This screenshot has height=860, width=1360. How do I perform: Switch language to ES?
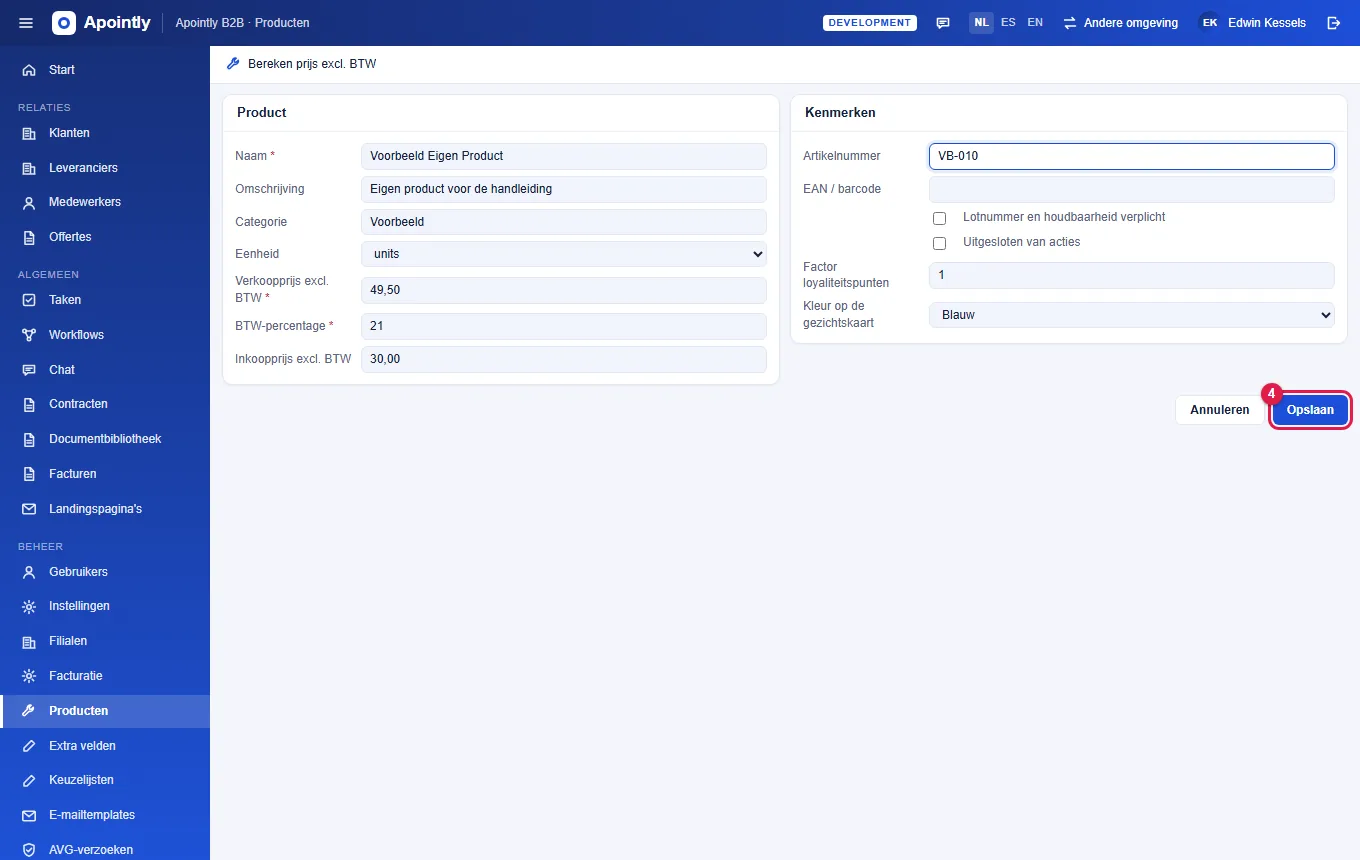(1008, 23)
